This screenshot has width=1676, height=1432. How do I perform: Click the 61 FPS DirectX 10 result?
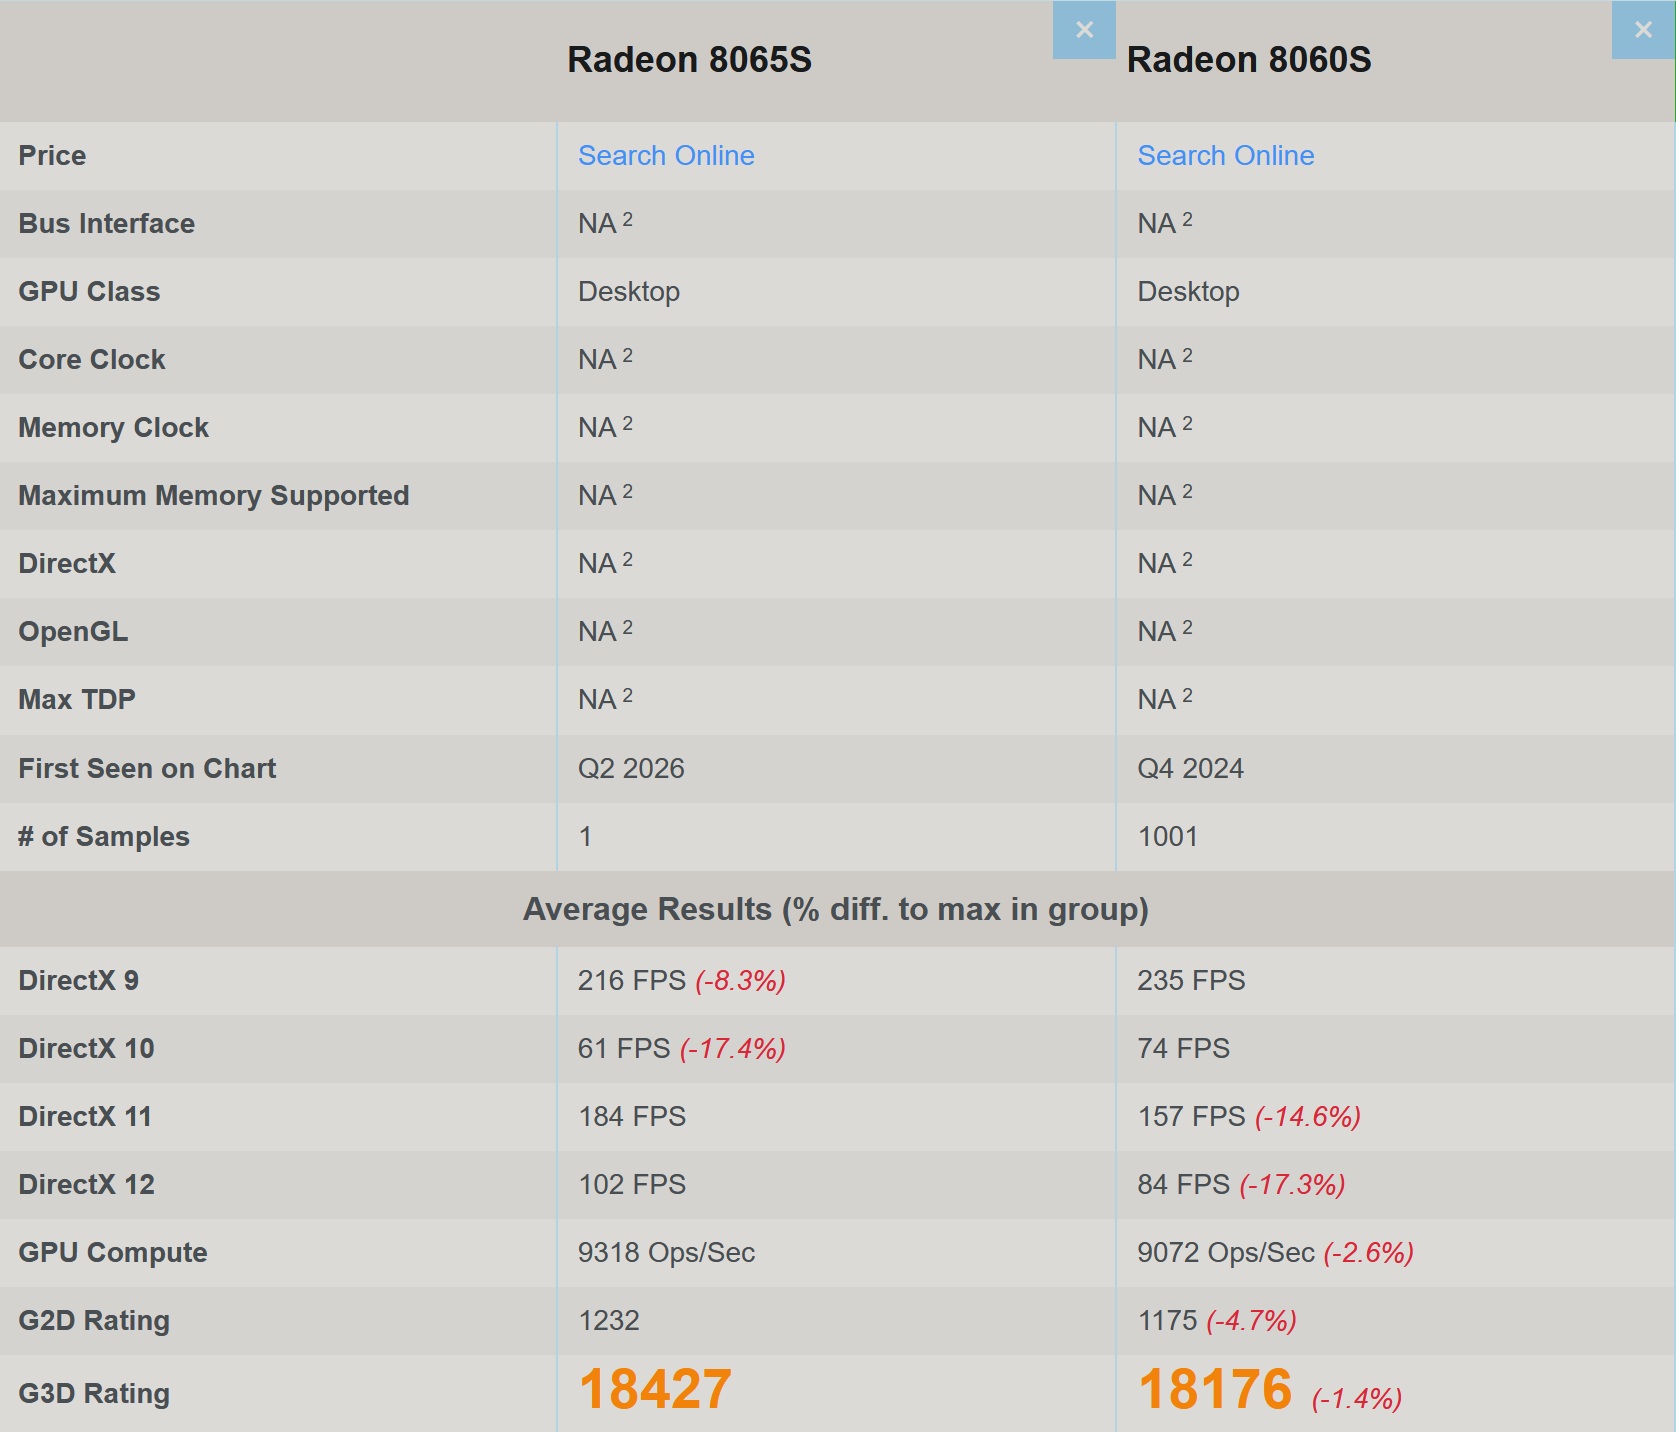(x=624, y=1049)
